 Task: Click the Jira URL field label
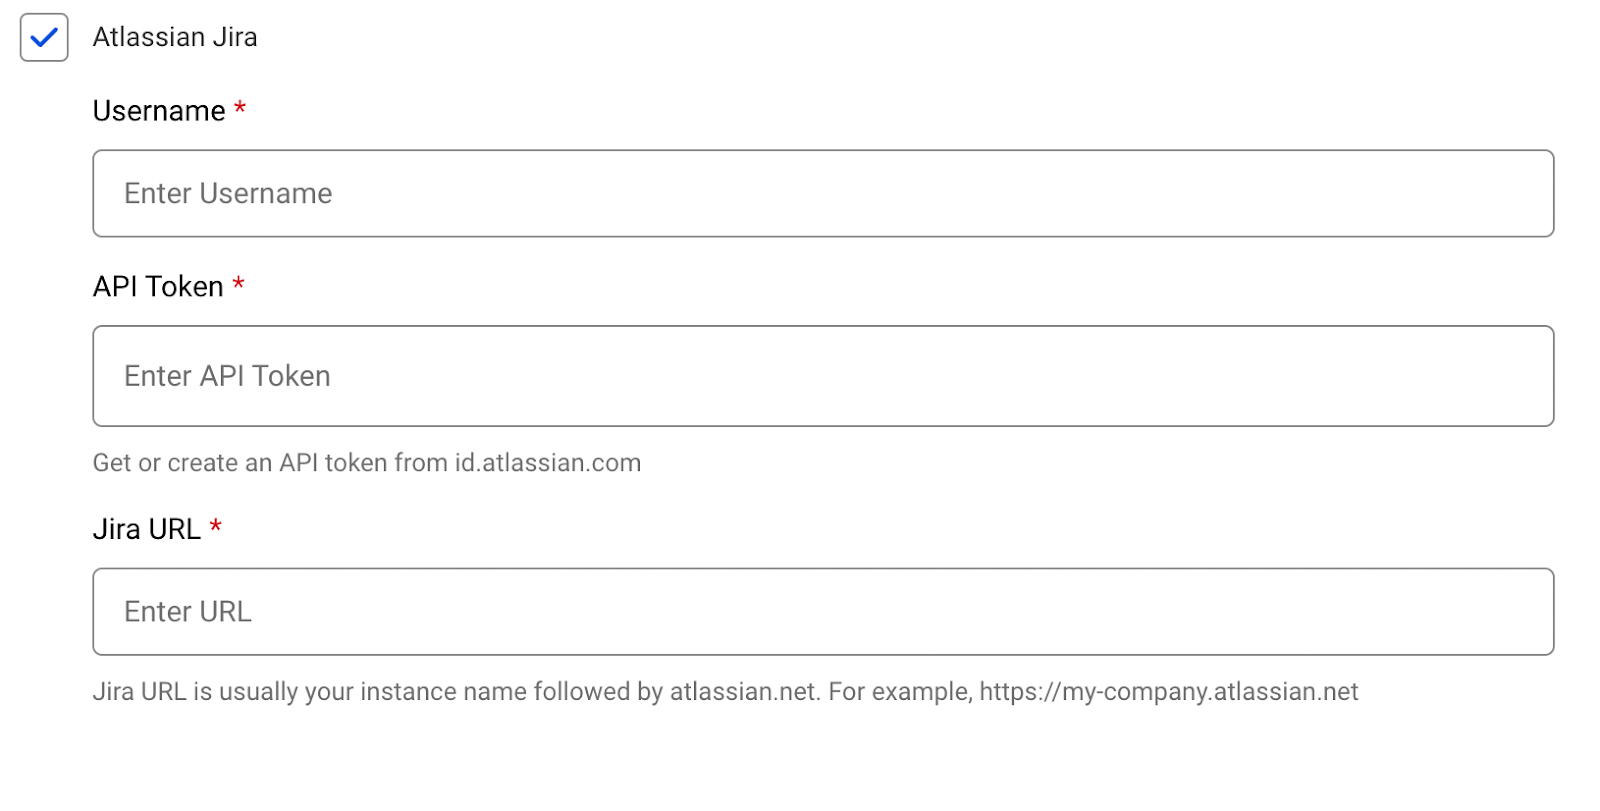click(x=146, y=529)
